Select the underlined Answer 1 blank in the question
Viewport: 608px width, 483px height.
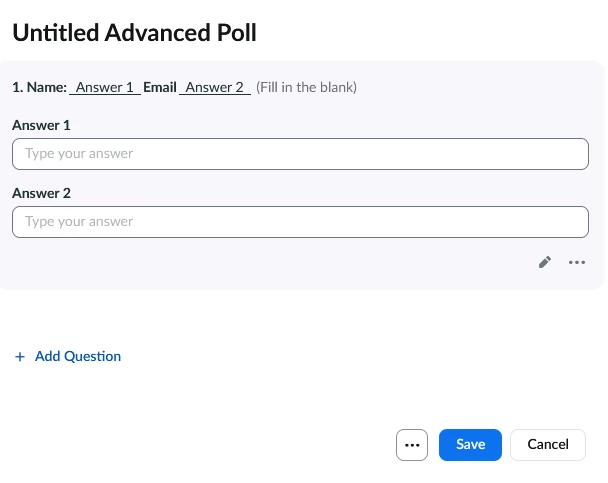tap(105, 88)
